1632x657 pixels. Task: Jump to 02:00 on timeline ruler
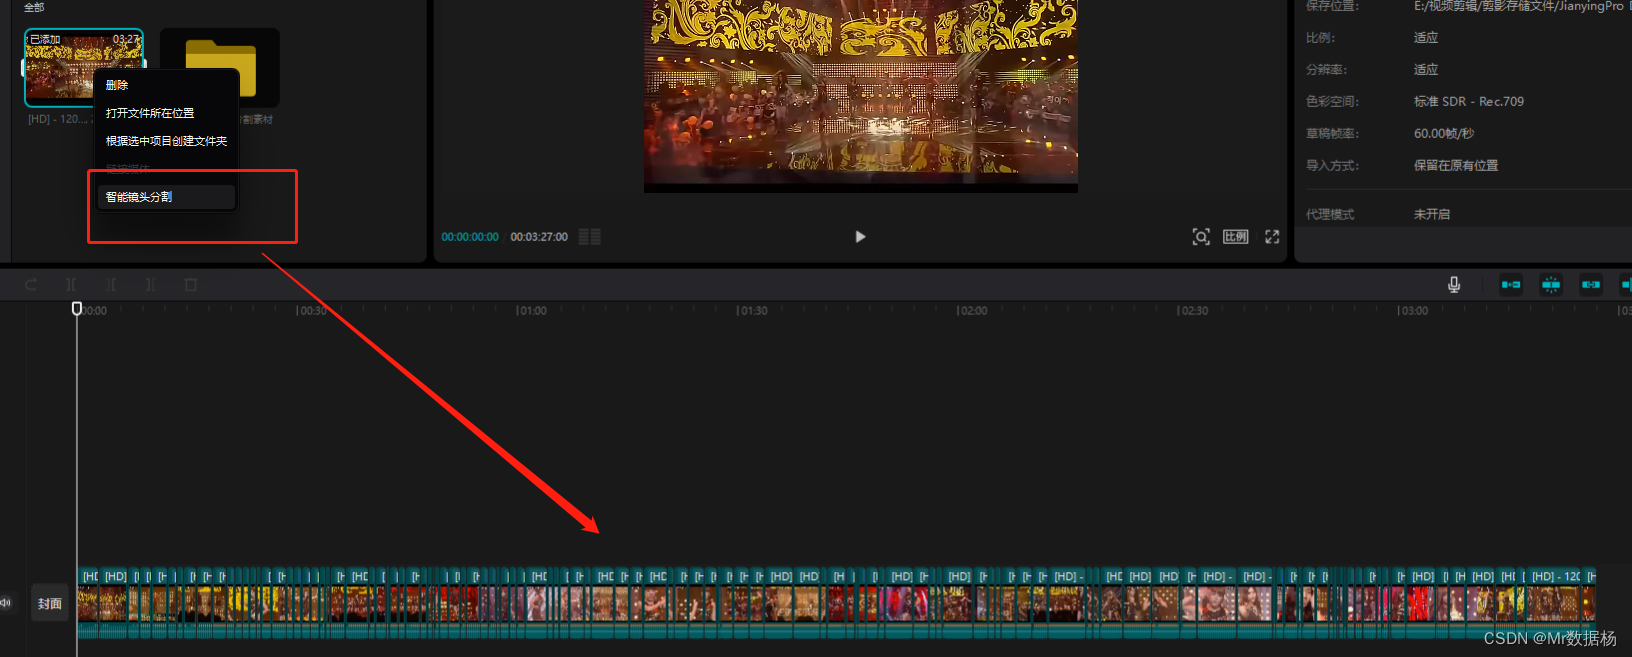[972, 311]
